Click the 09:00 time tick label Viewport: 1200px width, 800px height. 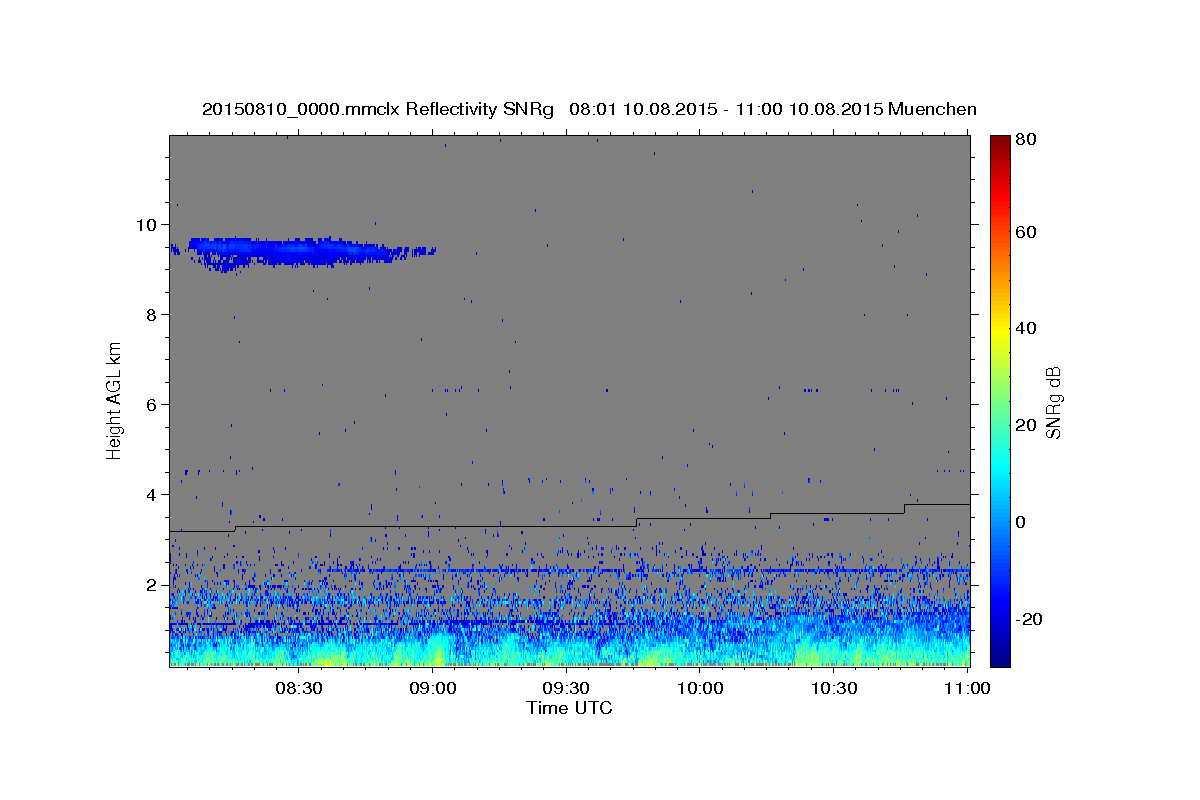pyautogui.click(x=433, y=688)
